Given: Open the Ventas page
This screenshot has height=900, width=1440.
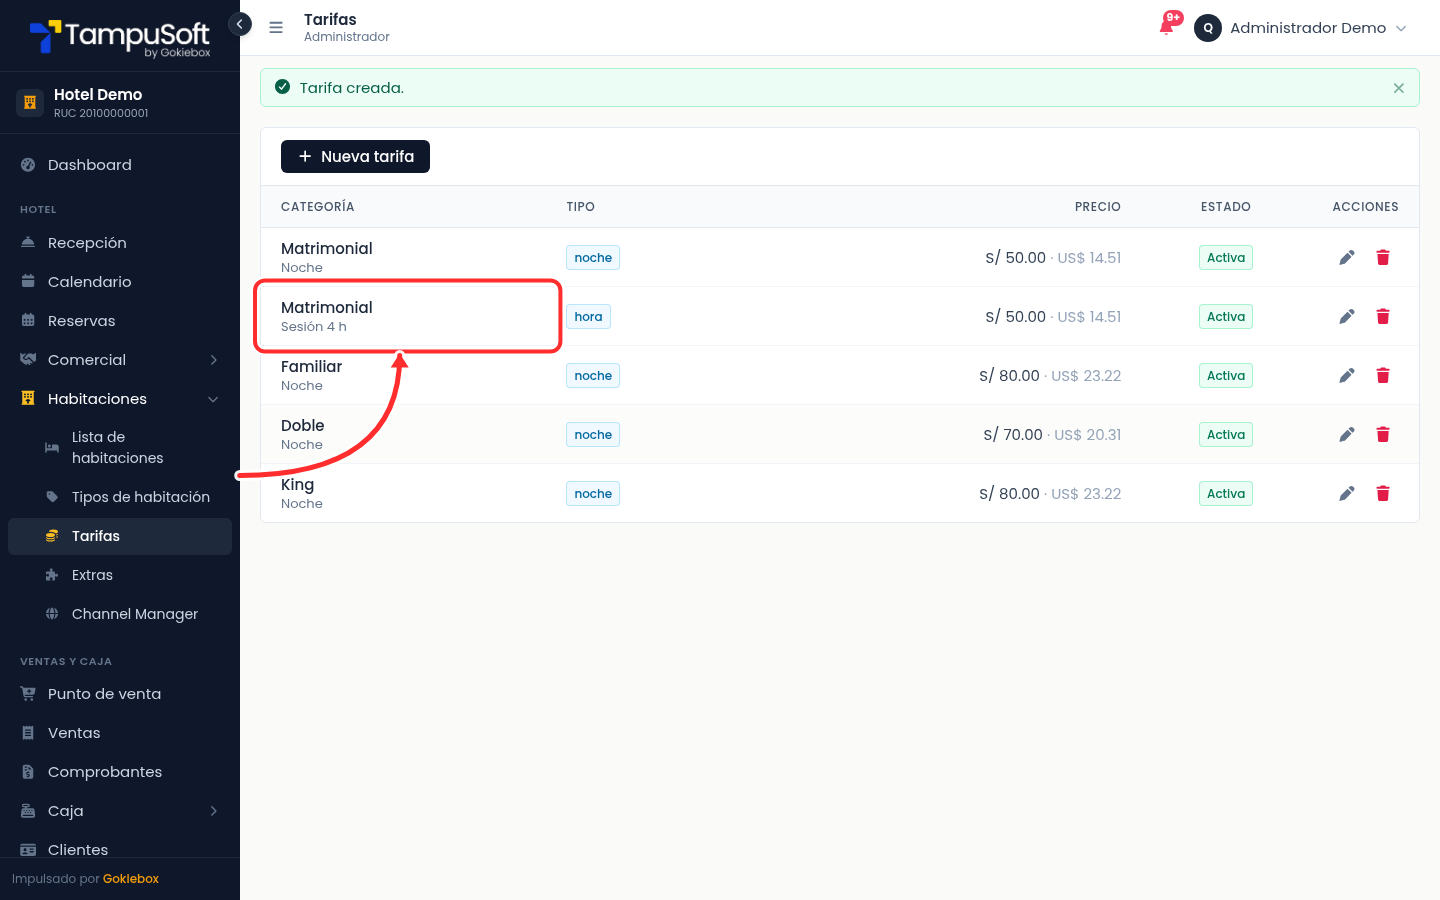Looking at the screenshot, I should point(120,733).
